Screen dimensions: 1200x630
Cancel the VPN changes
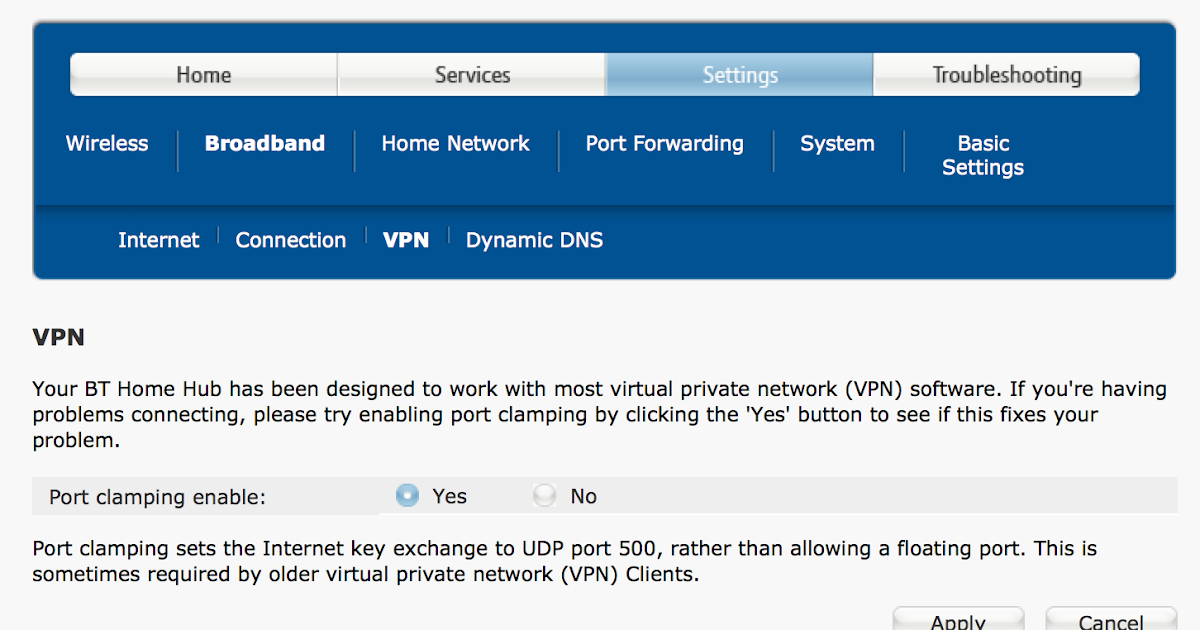[1110, 620]
